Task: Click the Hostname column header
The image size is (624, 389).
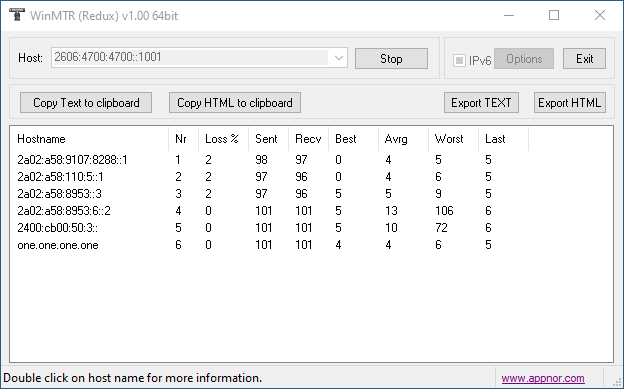Action: (x=89, y=139)
